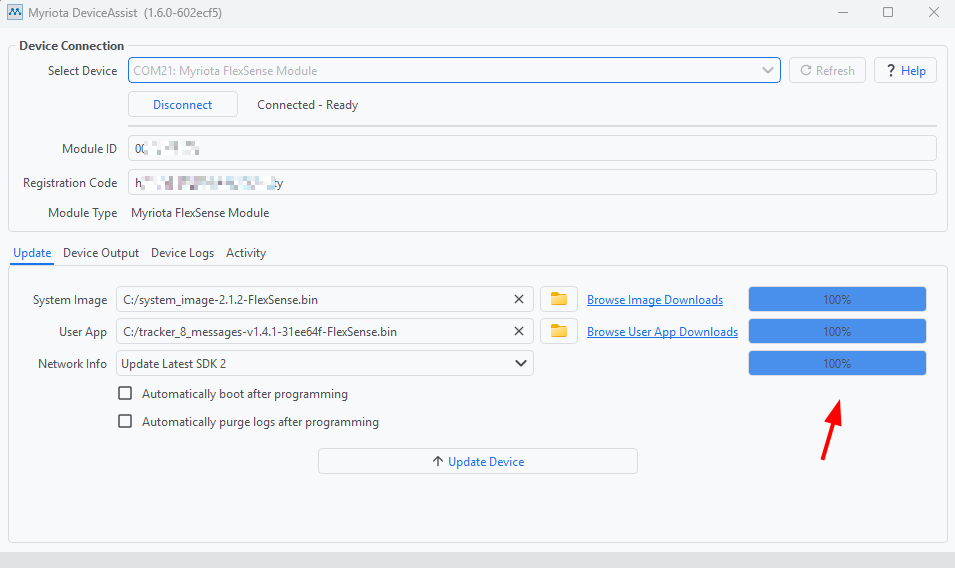Click the Update Device button
Screen dimensions: 955x568
point(478,461)
